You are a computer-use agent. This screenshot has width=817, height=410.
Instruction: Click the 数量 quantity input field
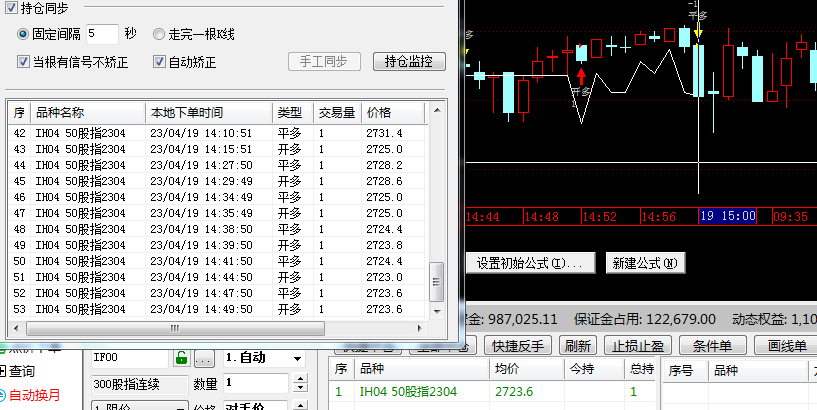(256, 383)
